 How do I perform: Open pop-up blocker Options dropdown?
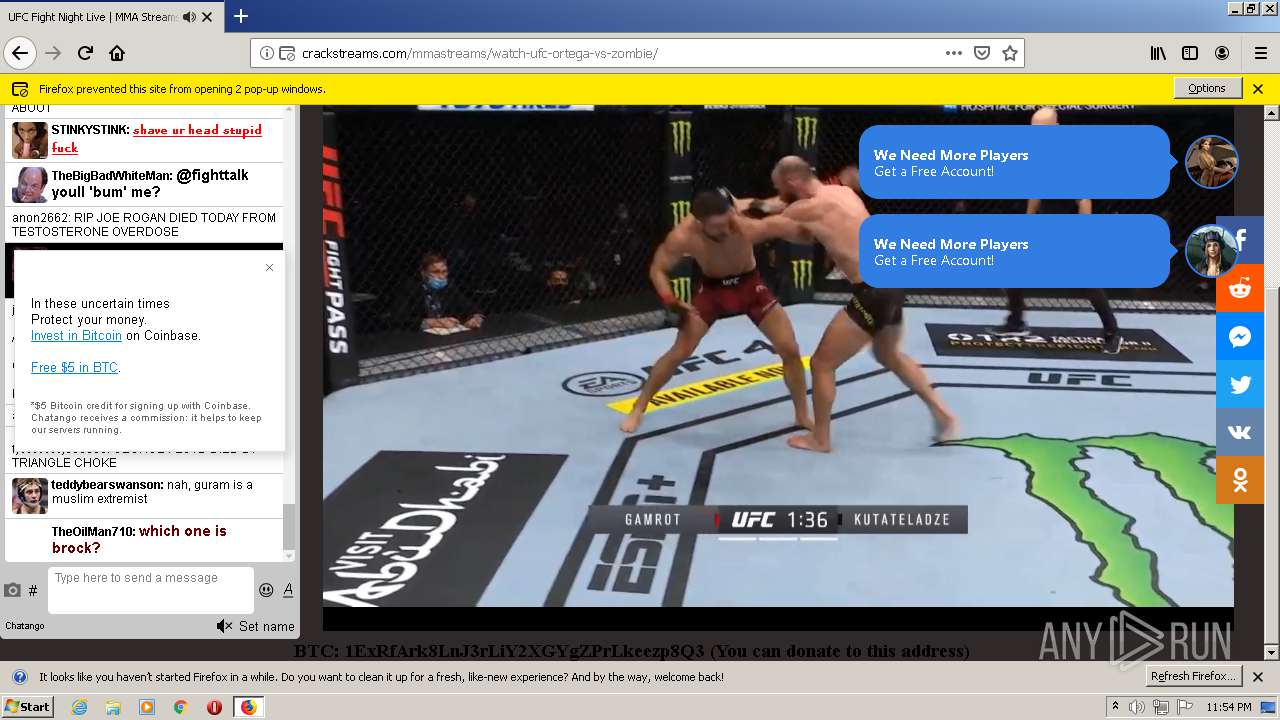point(1207,88)
